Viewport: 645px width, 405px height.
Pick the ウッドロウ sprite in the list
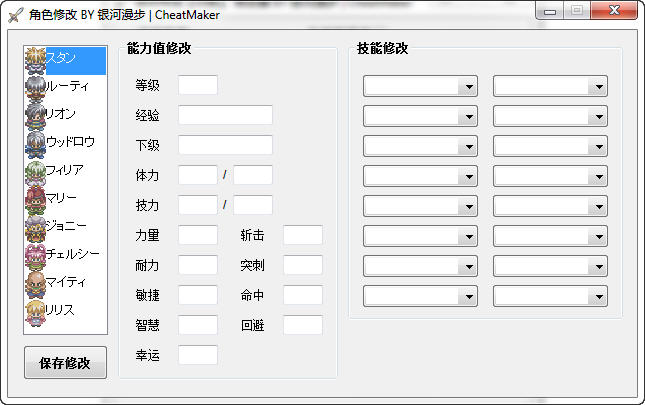[x=36, y=144]
